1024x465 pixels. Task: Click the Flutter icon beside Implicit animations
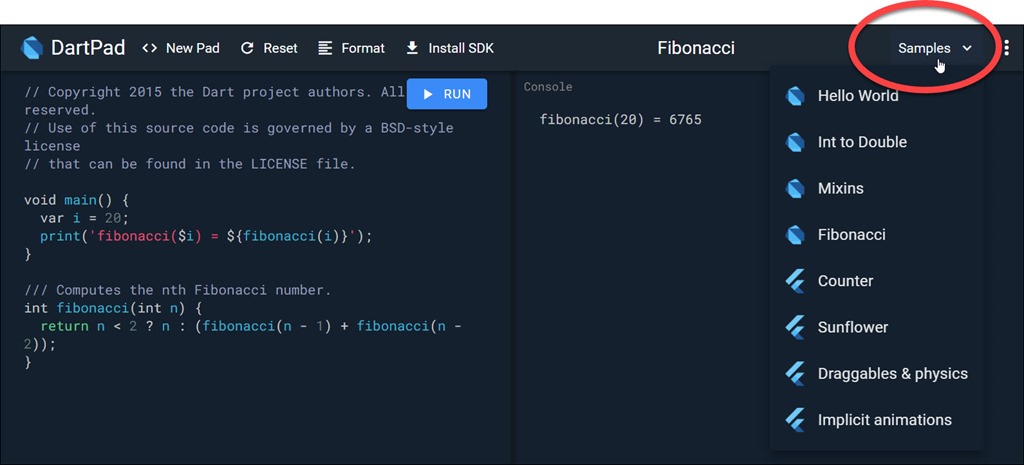[794, 421]
